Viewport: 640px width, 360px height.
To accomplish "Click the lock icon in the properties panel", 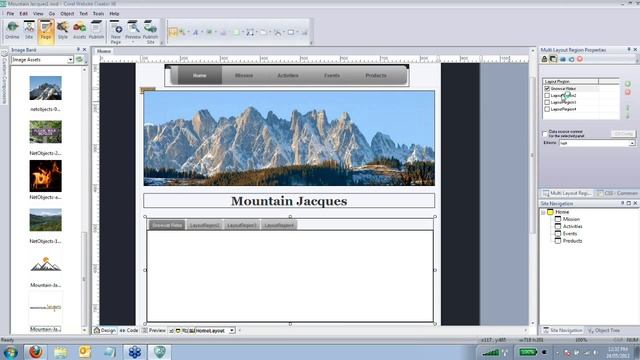I will tap(544, 59).
